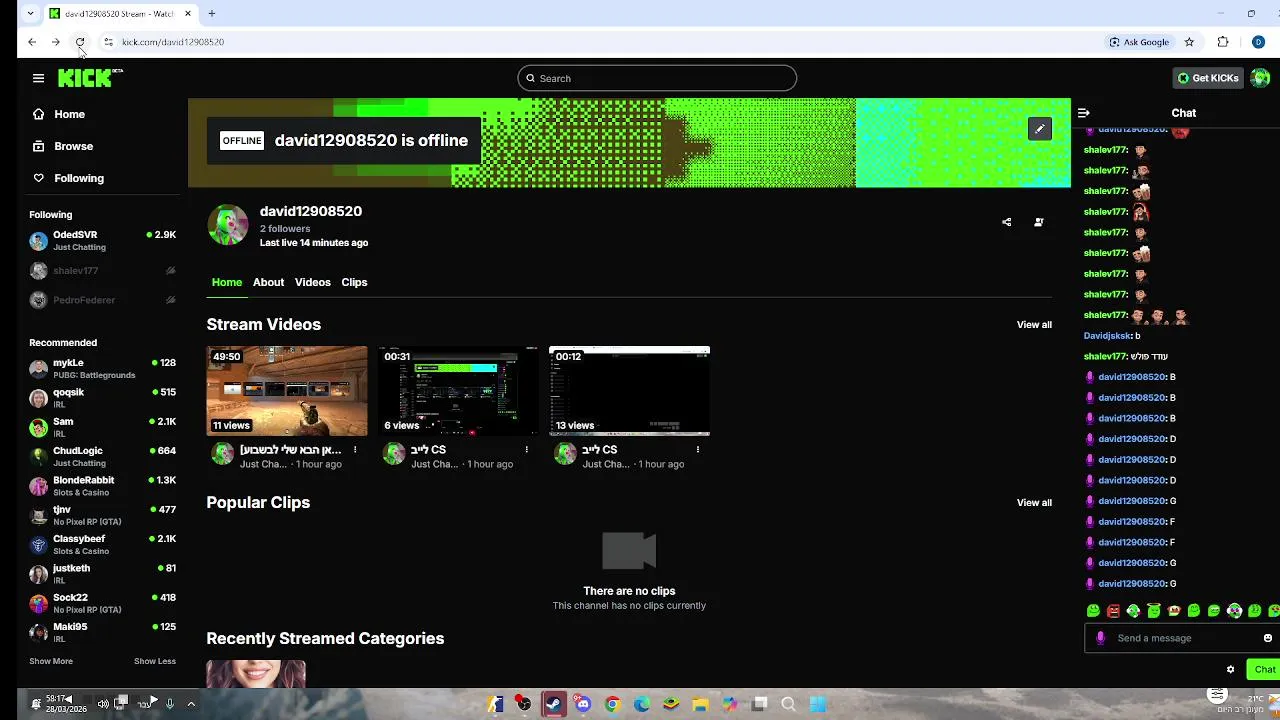Open File Explorer from the taskbar
Image resolution: width=1280 pixels, height=720 pixels.
pos(700,704)
